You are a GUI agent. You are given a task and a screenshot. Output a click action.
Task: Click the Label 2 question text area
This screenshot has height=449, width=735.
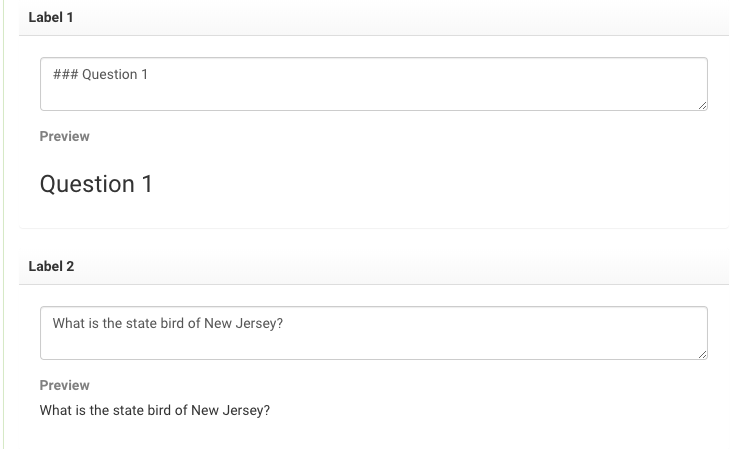373,333
